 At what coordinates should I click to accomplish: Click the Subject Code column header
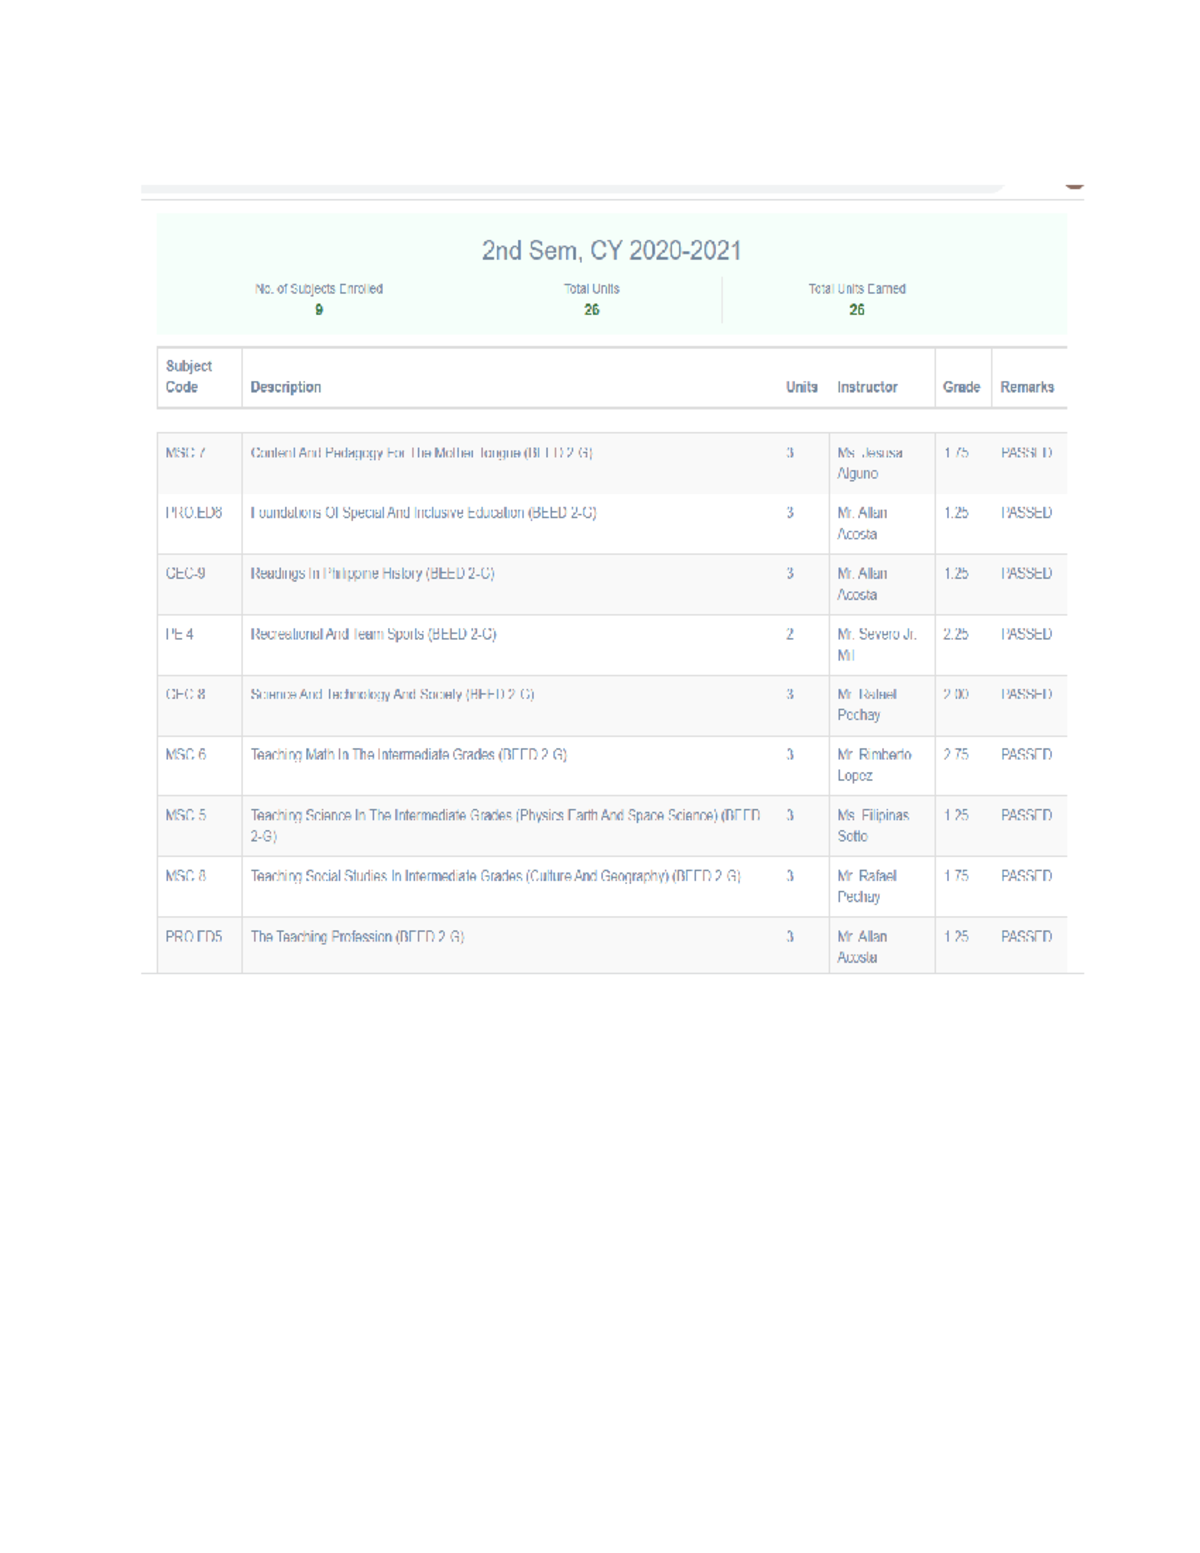click(x=190, y=376)
